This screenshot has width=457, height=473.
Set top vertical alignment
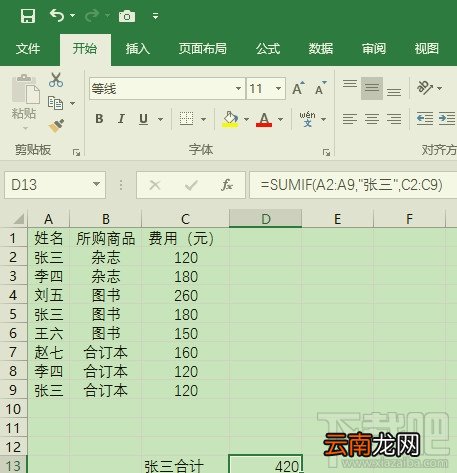click(x=350, y=83)
